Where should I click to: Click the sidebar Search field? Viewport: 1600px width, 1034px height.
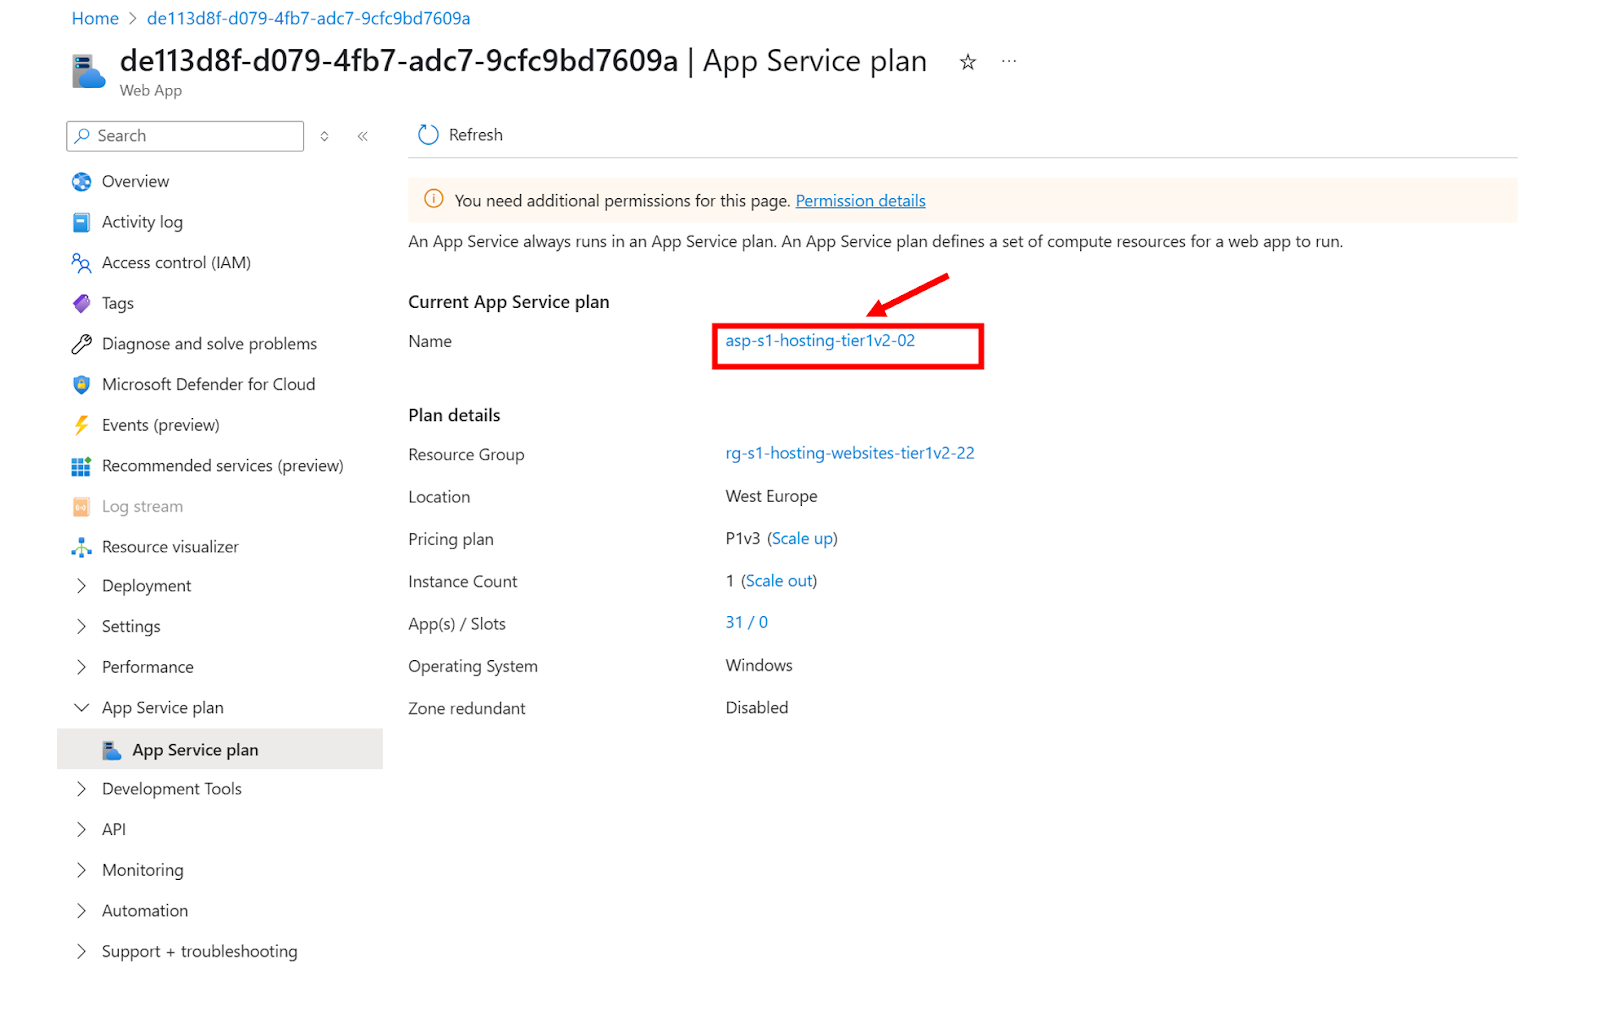coord(195,136)
